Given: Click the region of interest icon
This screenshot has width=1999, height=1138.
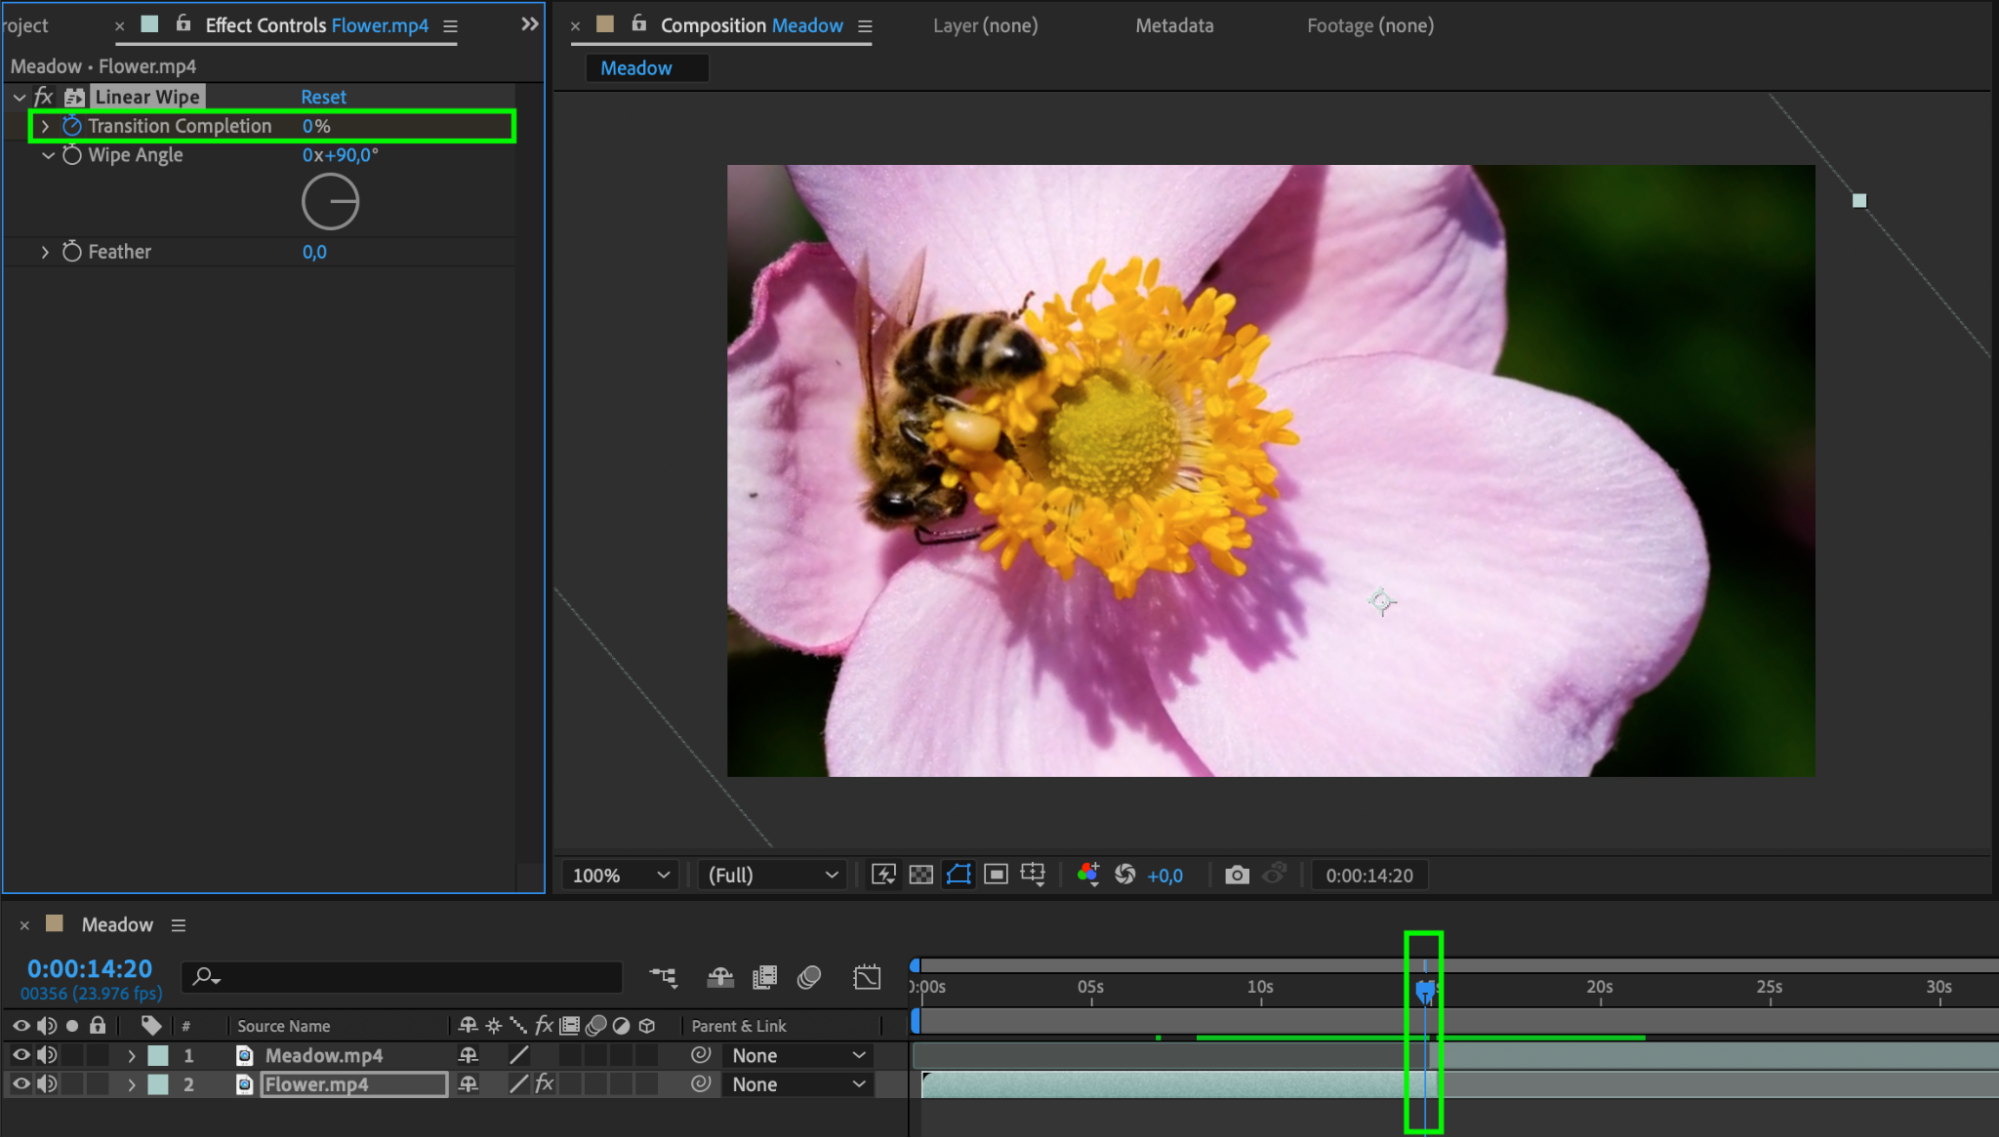Looking at the screenshot, I should (x=996, y=875).
